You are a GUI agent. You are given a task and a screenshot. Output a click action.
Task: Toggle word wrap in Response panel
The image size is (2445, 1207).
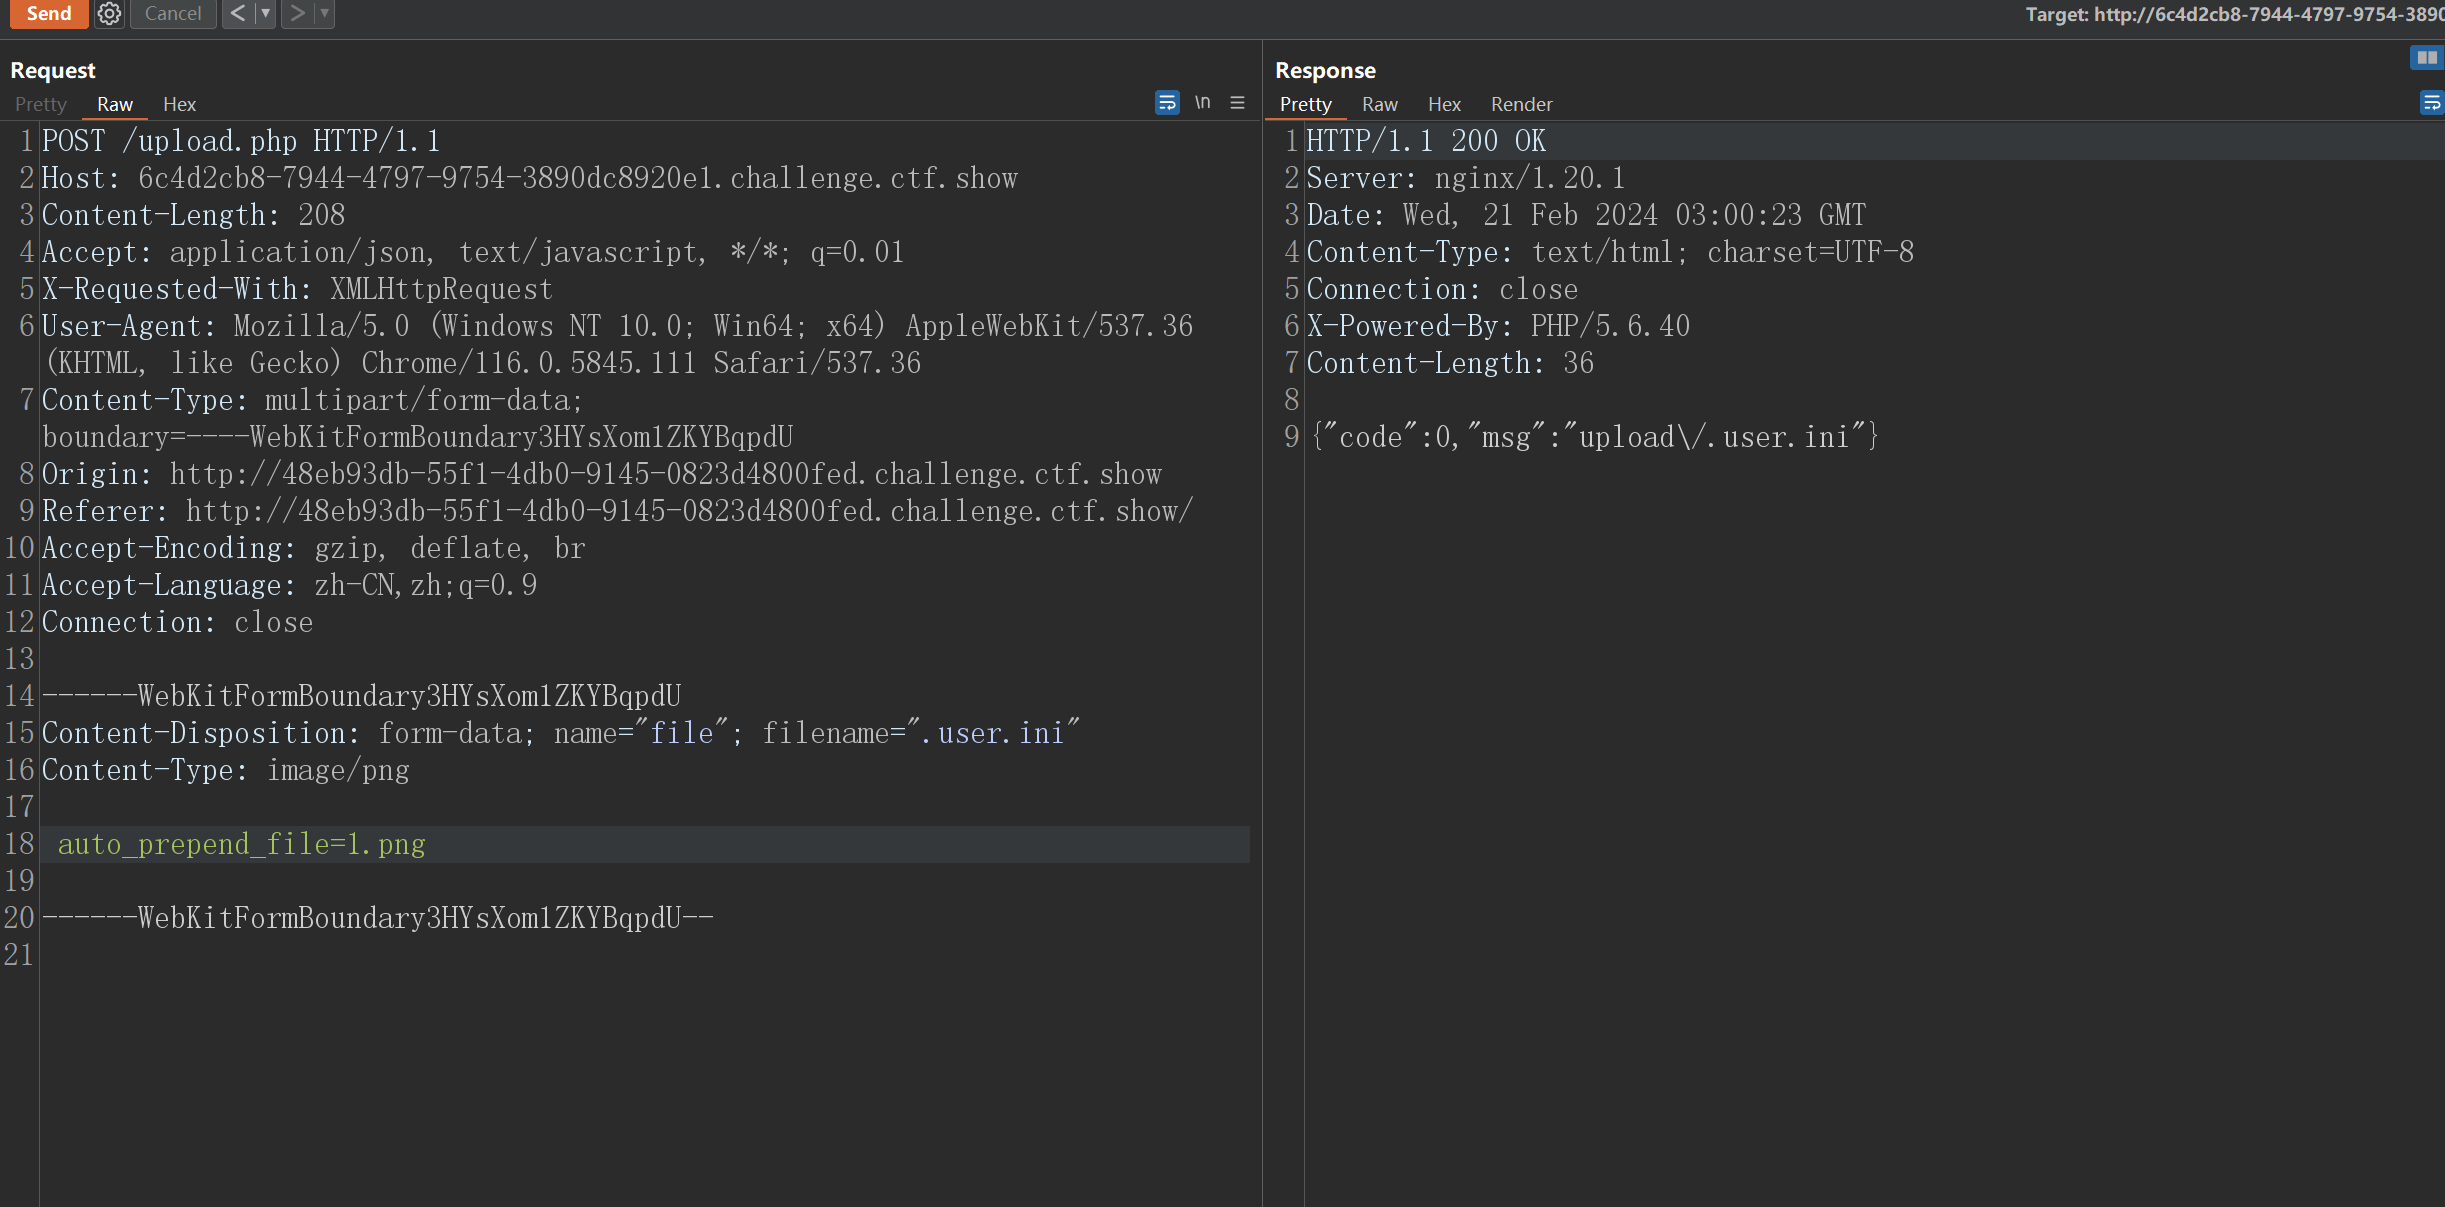coord(2432,102)
